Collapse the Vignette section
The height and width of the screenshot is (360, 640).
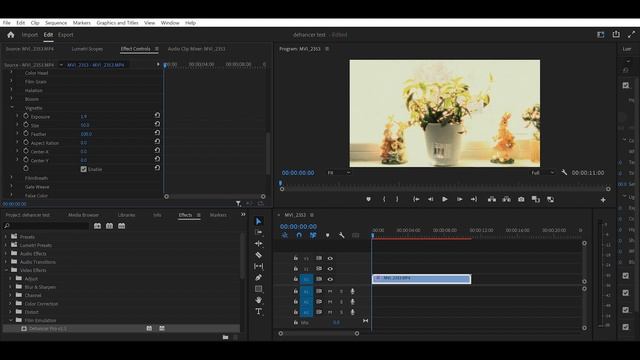coord(11,107)
